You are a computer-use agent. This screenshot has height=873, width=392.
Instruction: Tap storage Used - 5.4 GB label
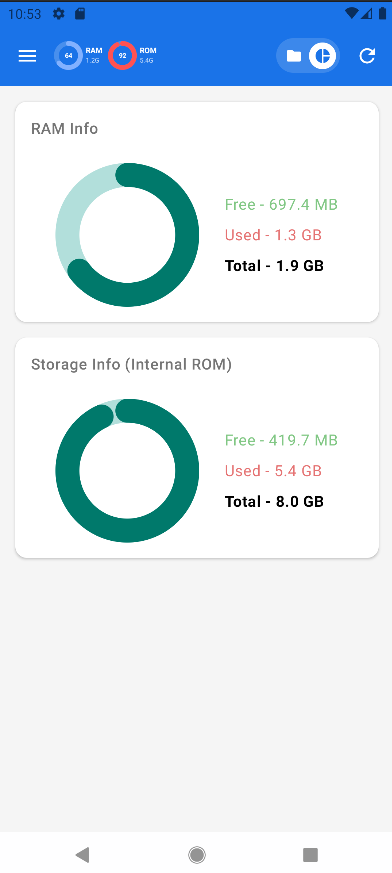click(273, 471)
